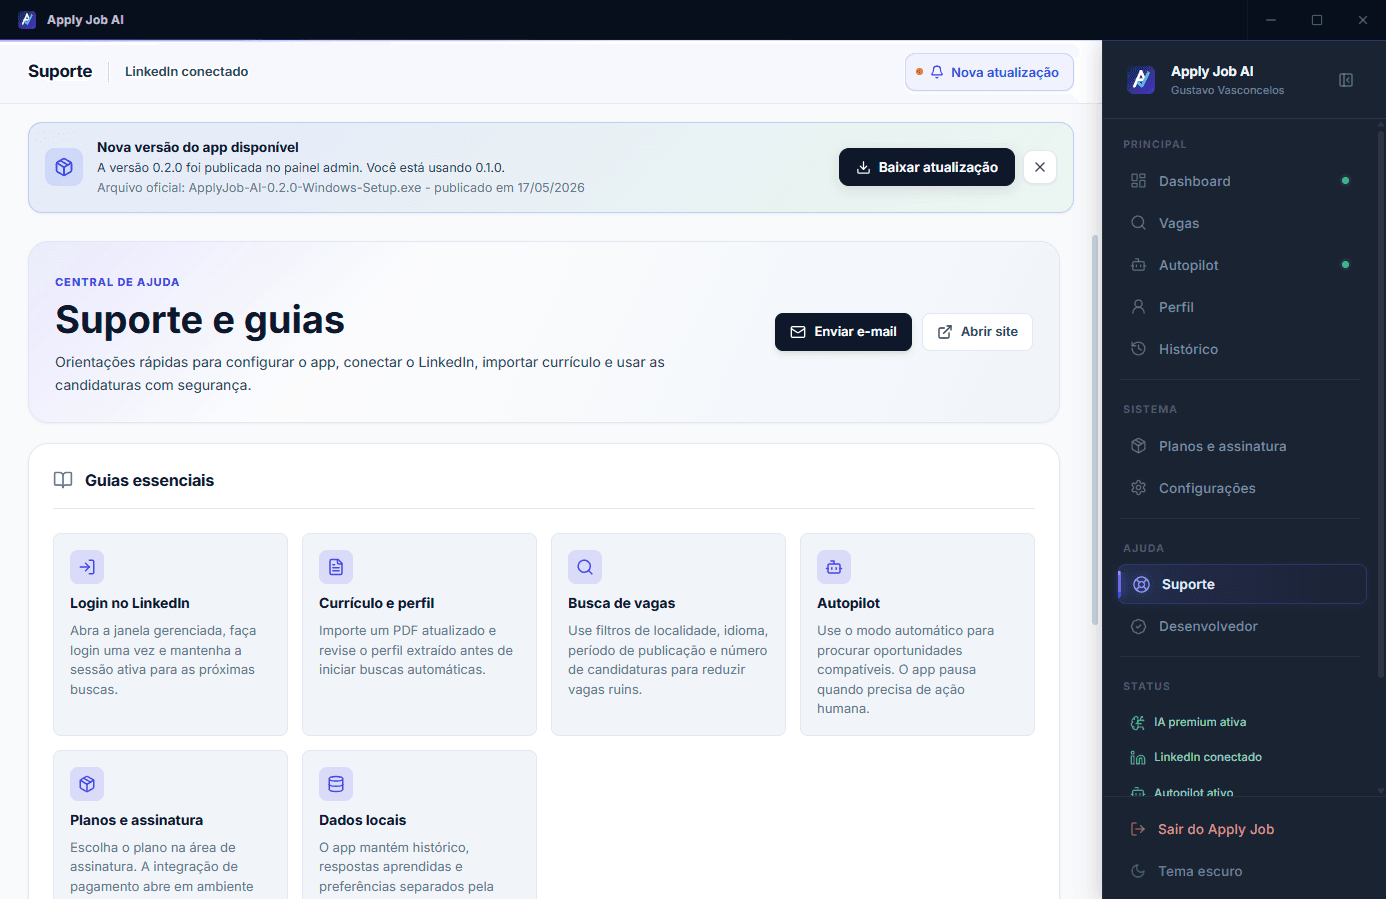Click the LinkedIn conectado status icon

click(1137, 757)
